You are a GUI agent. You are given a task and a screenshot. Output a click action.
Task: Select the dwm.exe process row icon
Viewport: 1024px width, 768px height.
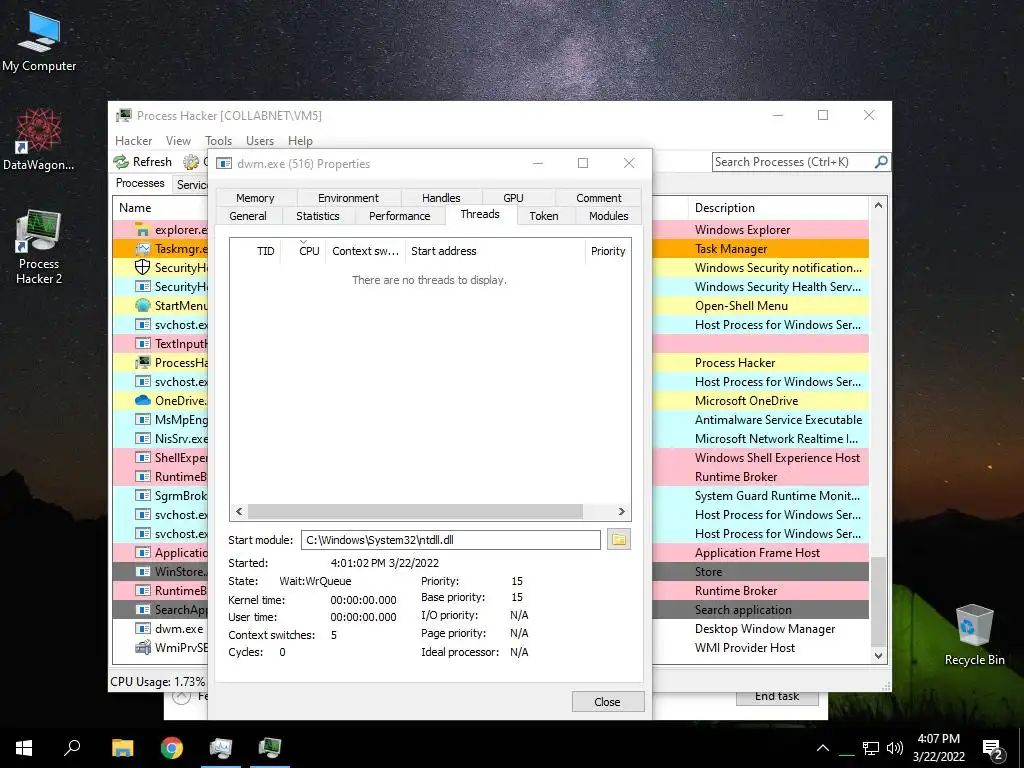142,628
